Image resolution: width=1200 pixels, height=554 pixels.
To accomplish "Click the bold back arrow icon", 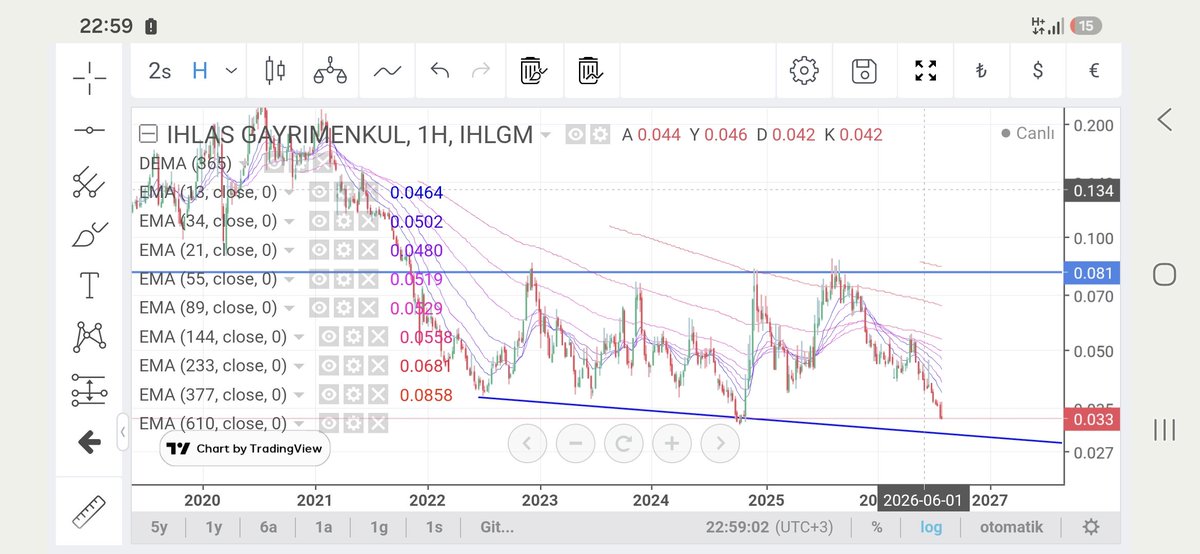I will [90, 441].
